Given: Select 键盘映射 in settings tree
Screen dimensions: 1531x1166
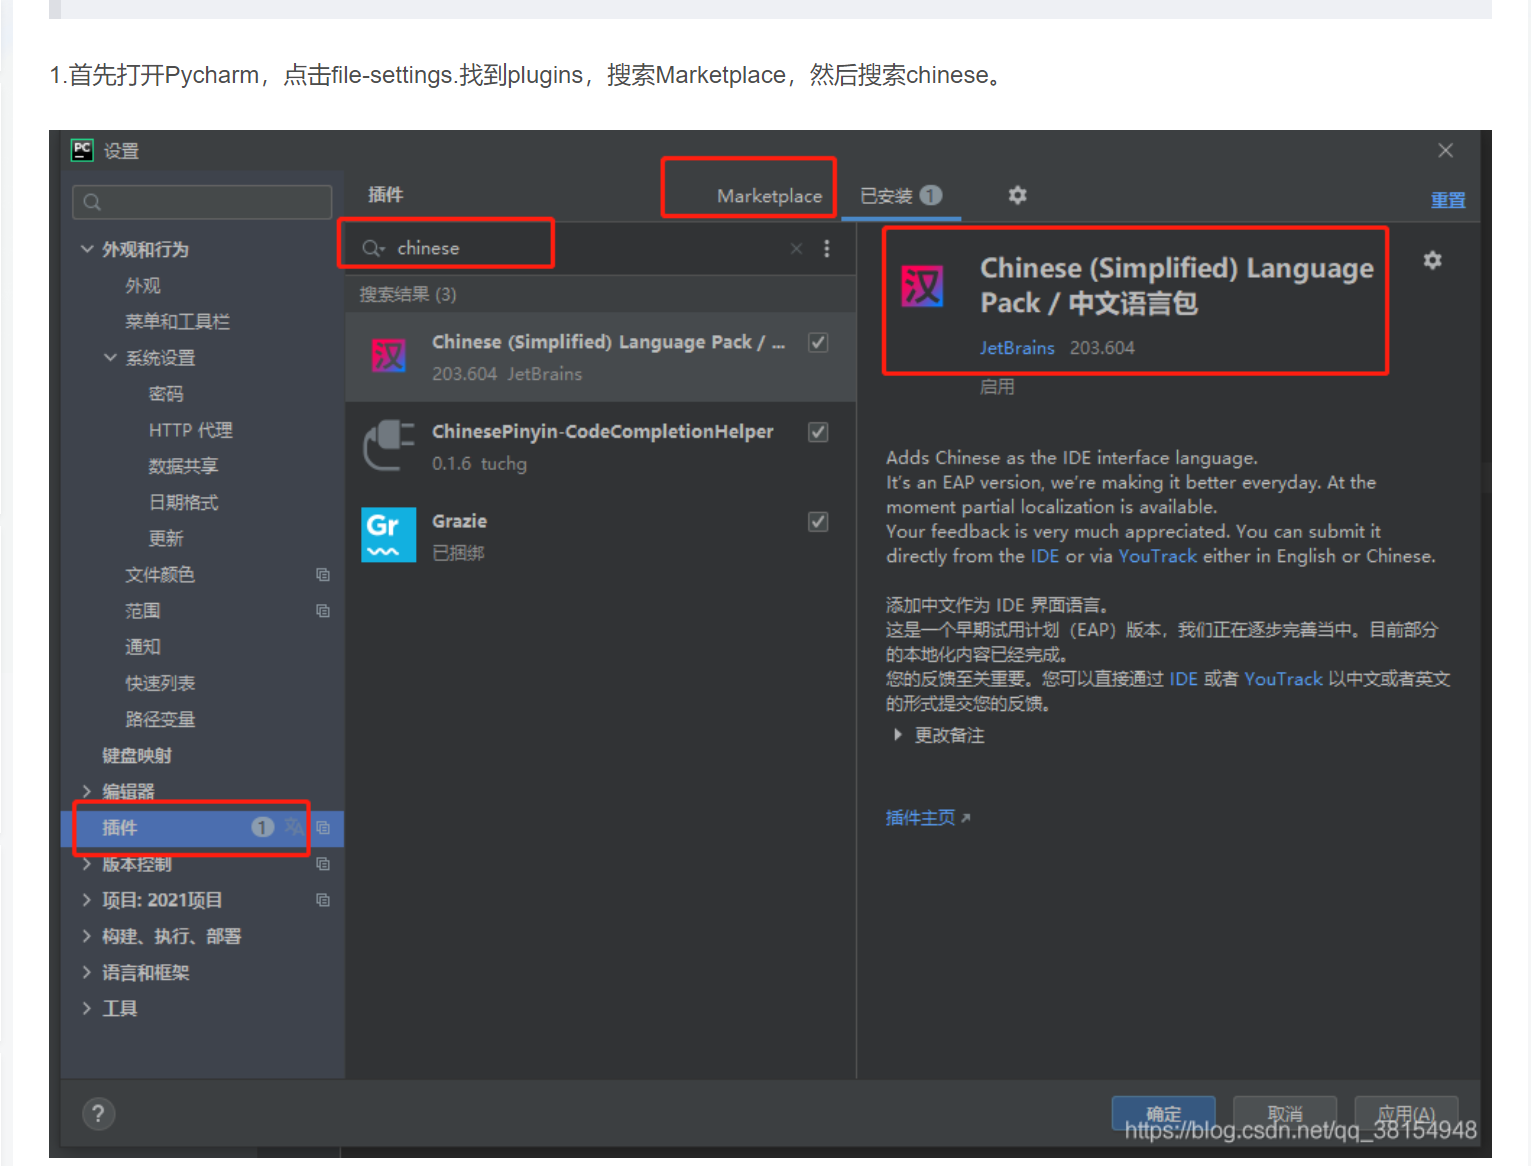Looking at the screenshot, I should pos(137,755).
